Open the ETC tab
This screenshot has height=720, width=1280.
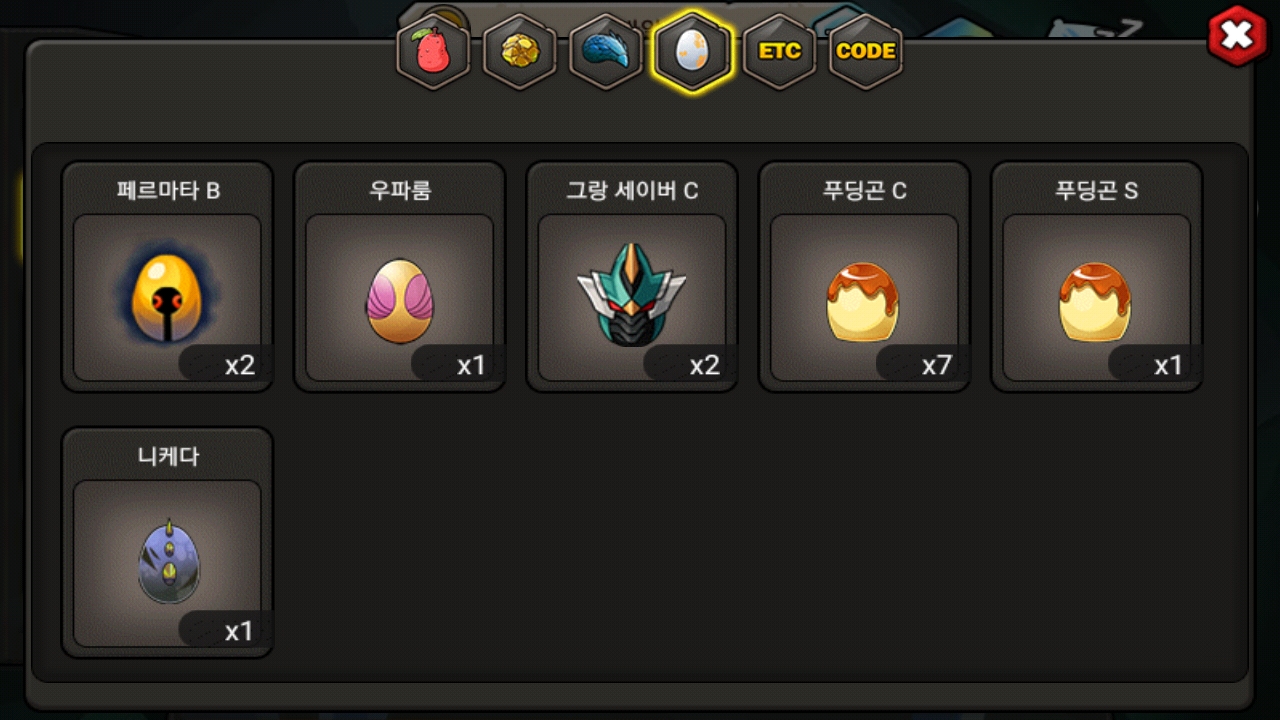pyautogui.click(x=779, y=51)
